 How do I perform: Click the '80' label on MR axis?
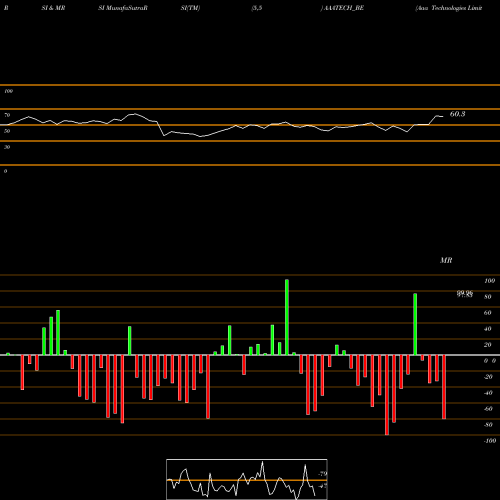click(488, 297)
